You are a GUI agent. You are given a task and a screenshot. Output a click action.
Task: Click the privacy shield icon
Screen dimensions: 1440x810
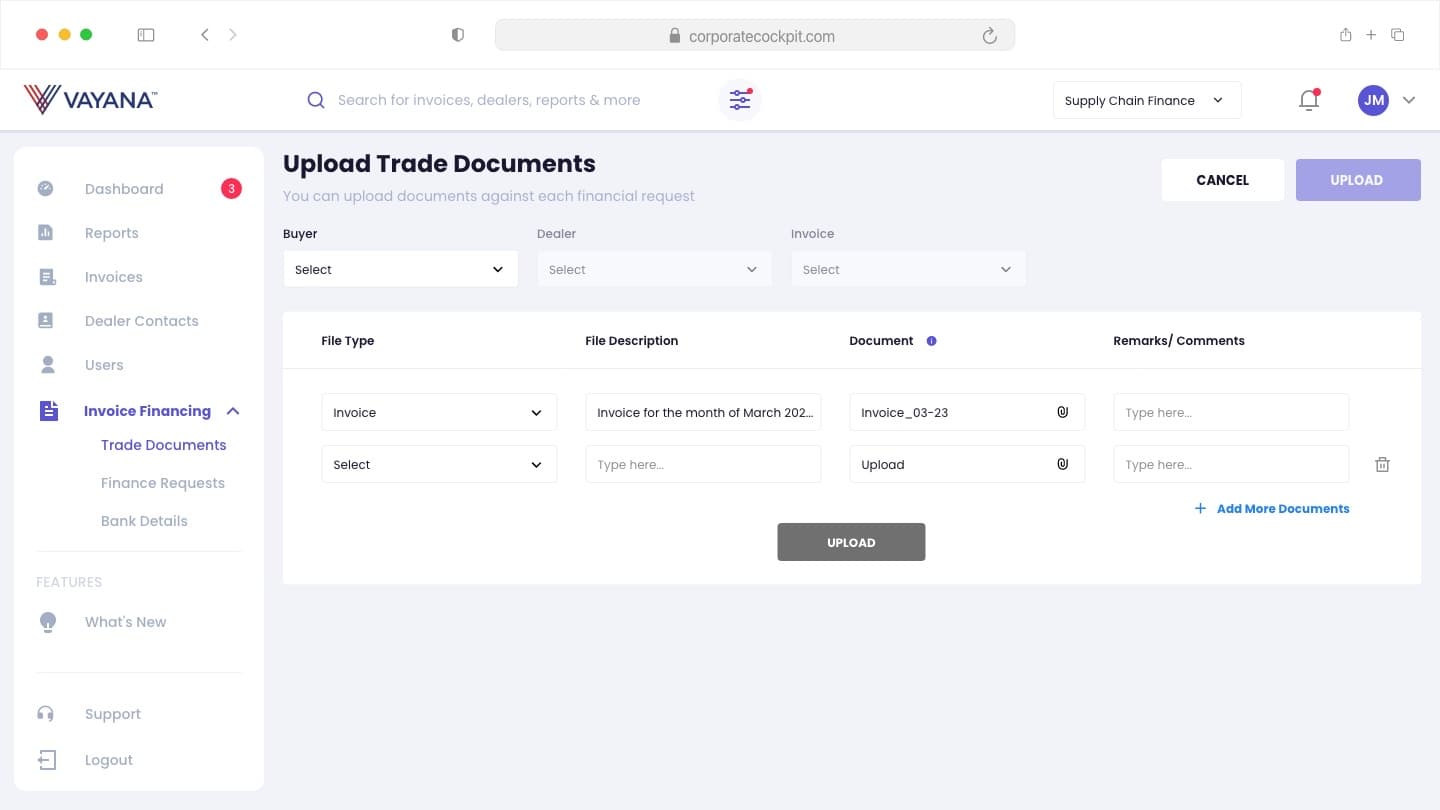point(458,35)
